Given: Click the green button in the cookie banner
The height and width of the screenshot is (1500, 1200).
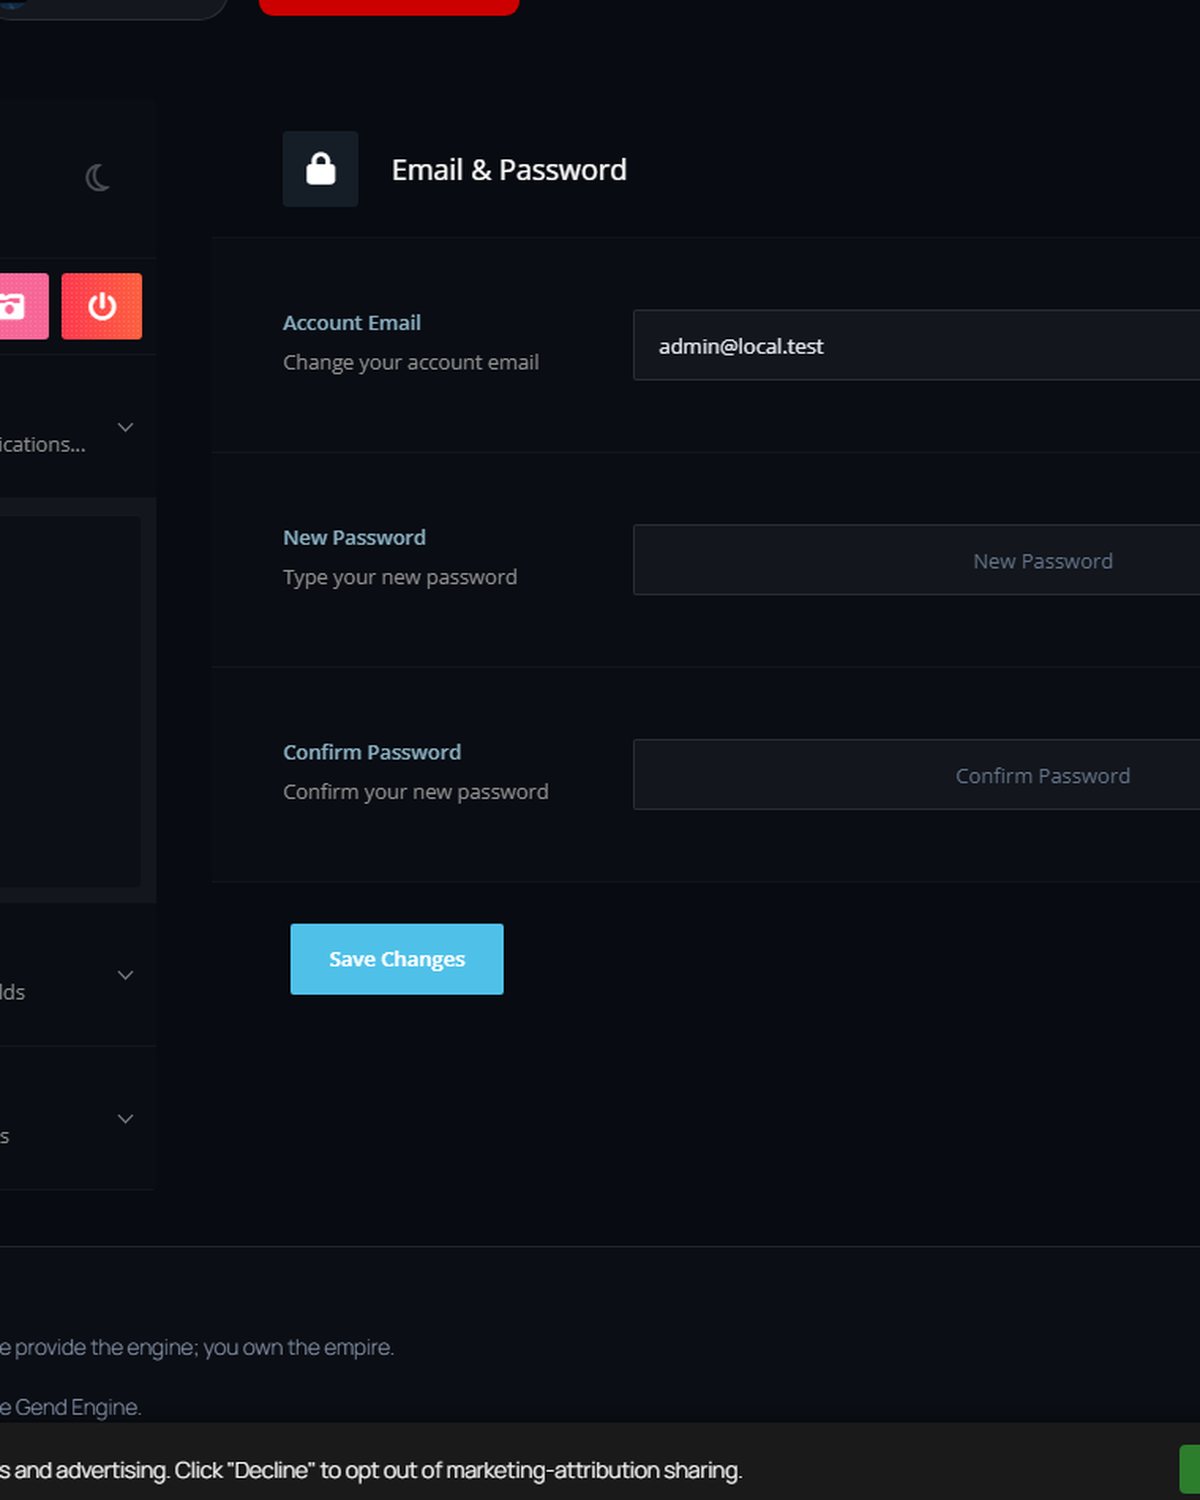Looking at the screenshot, I should (x=1190, y=1469).
